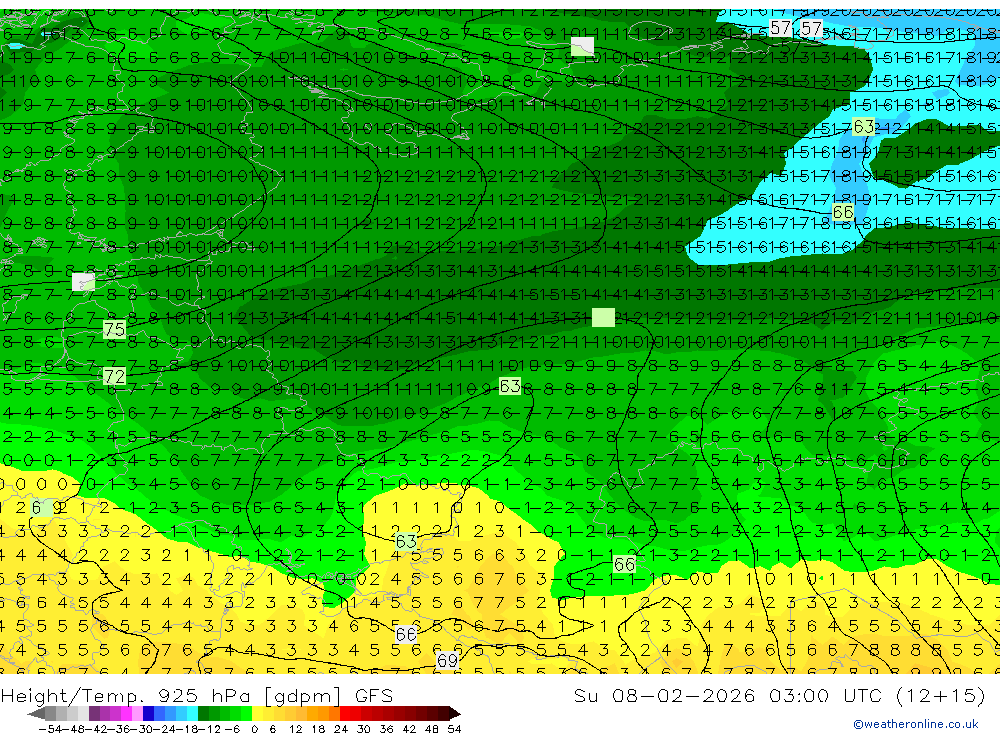Open the weatheronline.co.uk copyright link

915,724
